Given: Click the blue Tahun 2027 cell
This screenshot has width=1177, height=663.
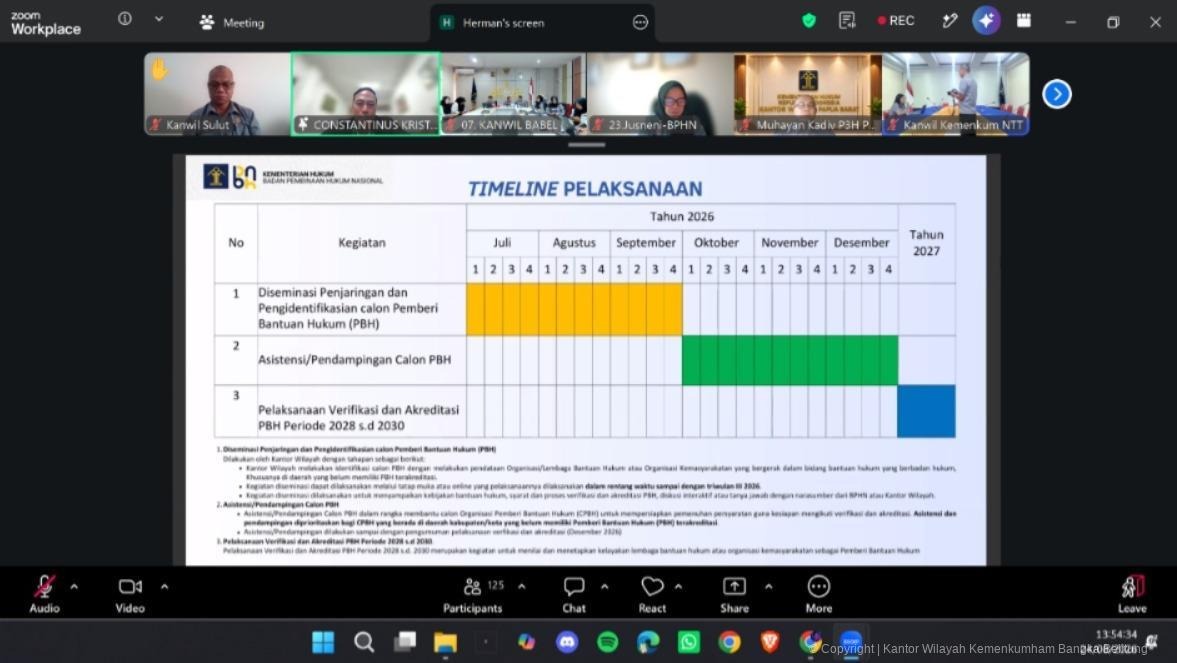Looking at the screenshot, I should point(926,411).
